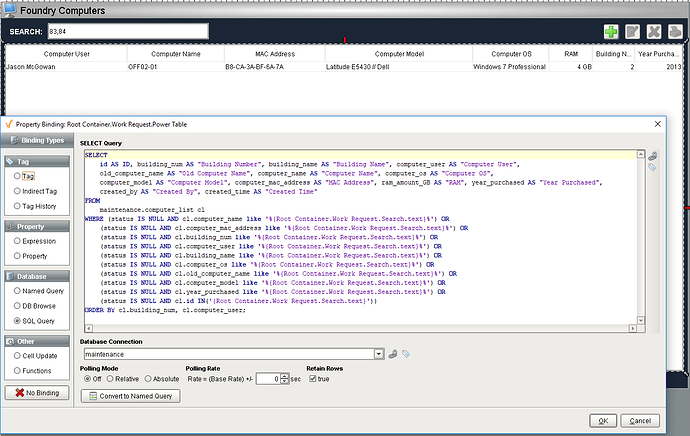
Task: Click the Windows 7 Professional cell
Action: click(510, 67)
